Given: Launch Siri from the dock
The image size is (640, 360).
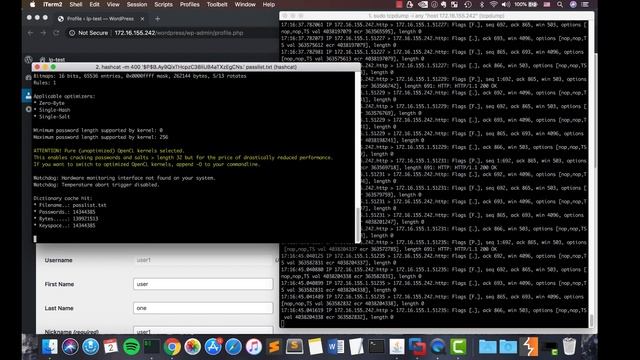Looking at the screenshot, I should tap(70, 347).
